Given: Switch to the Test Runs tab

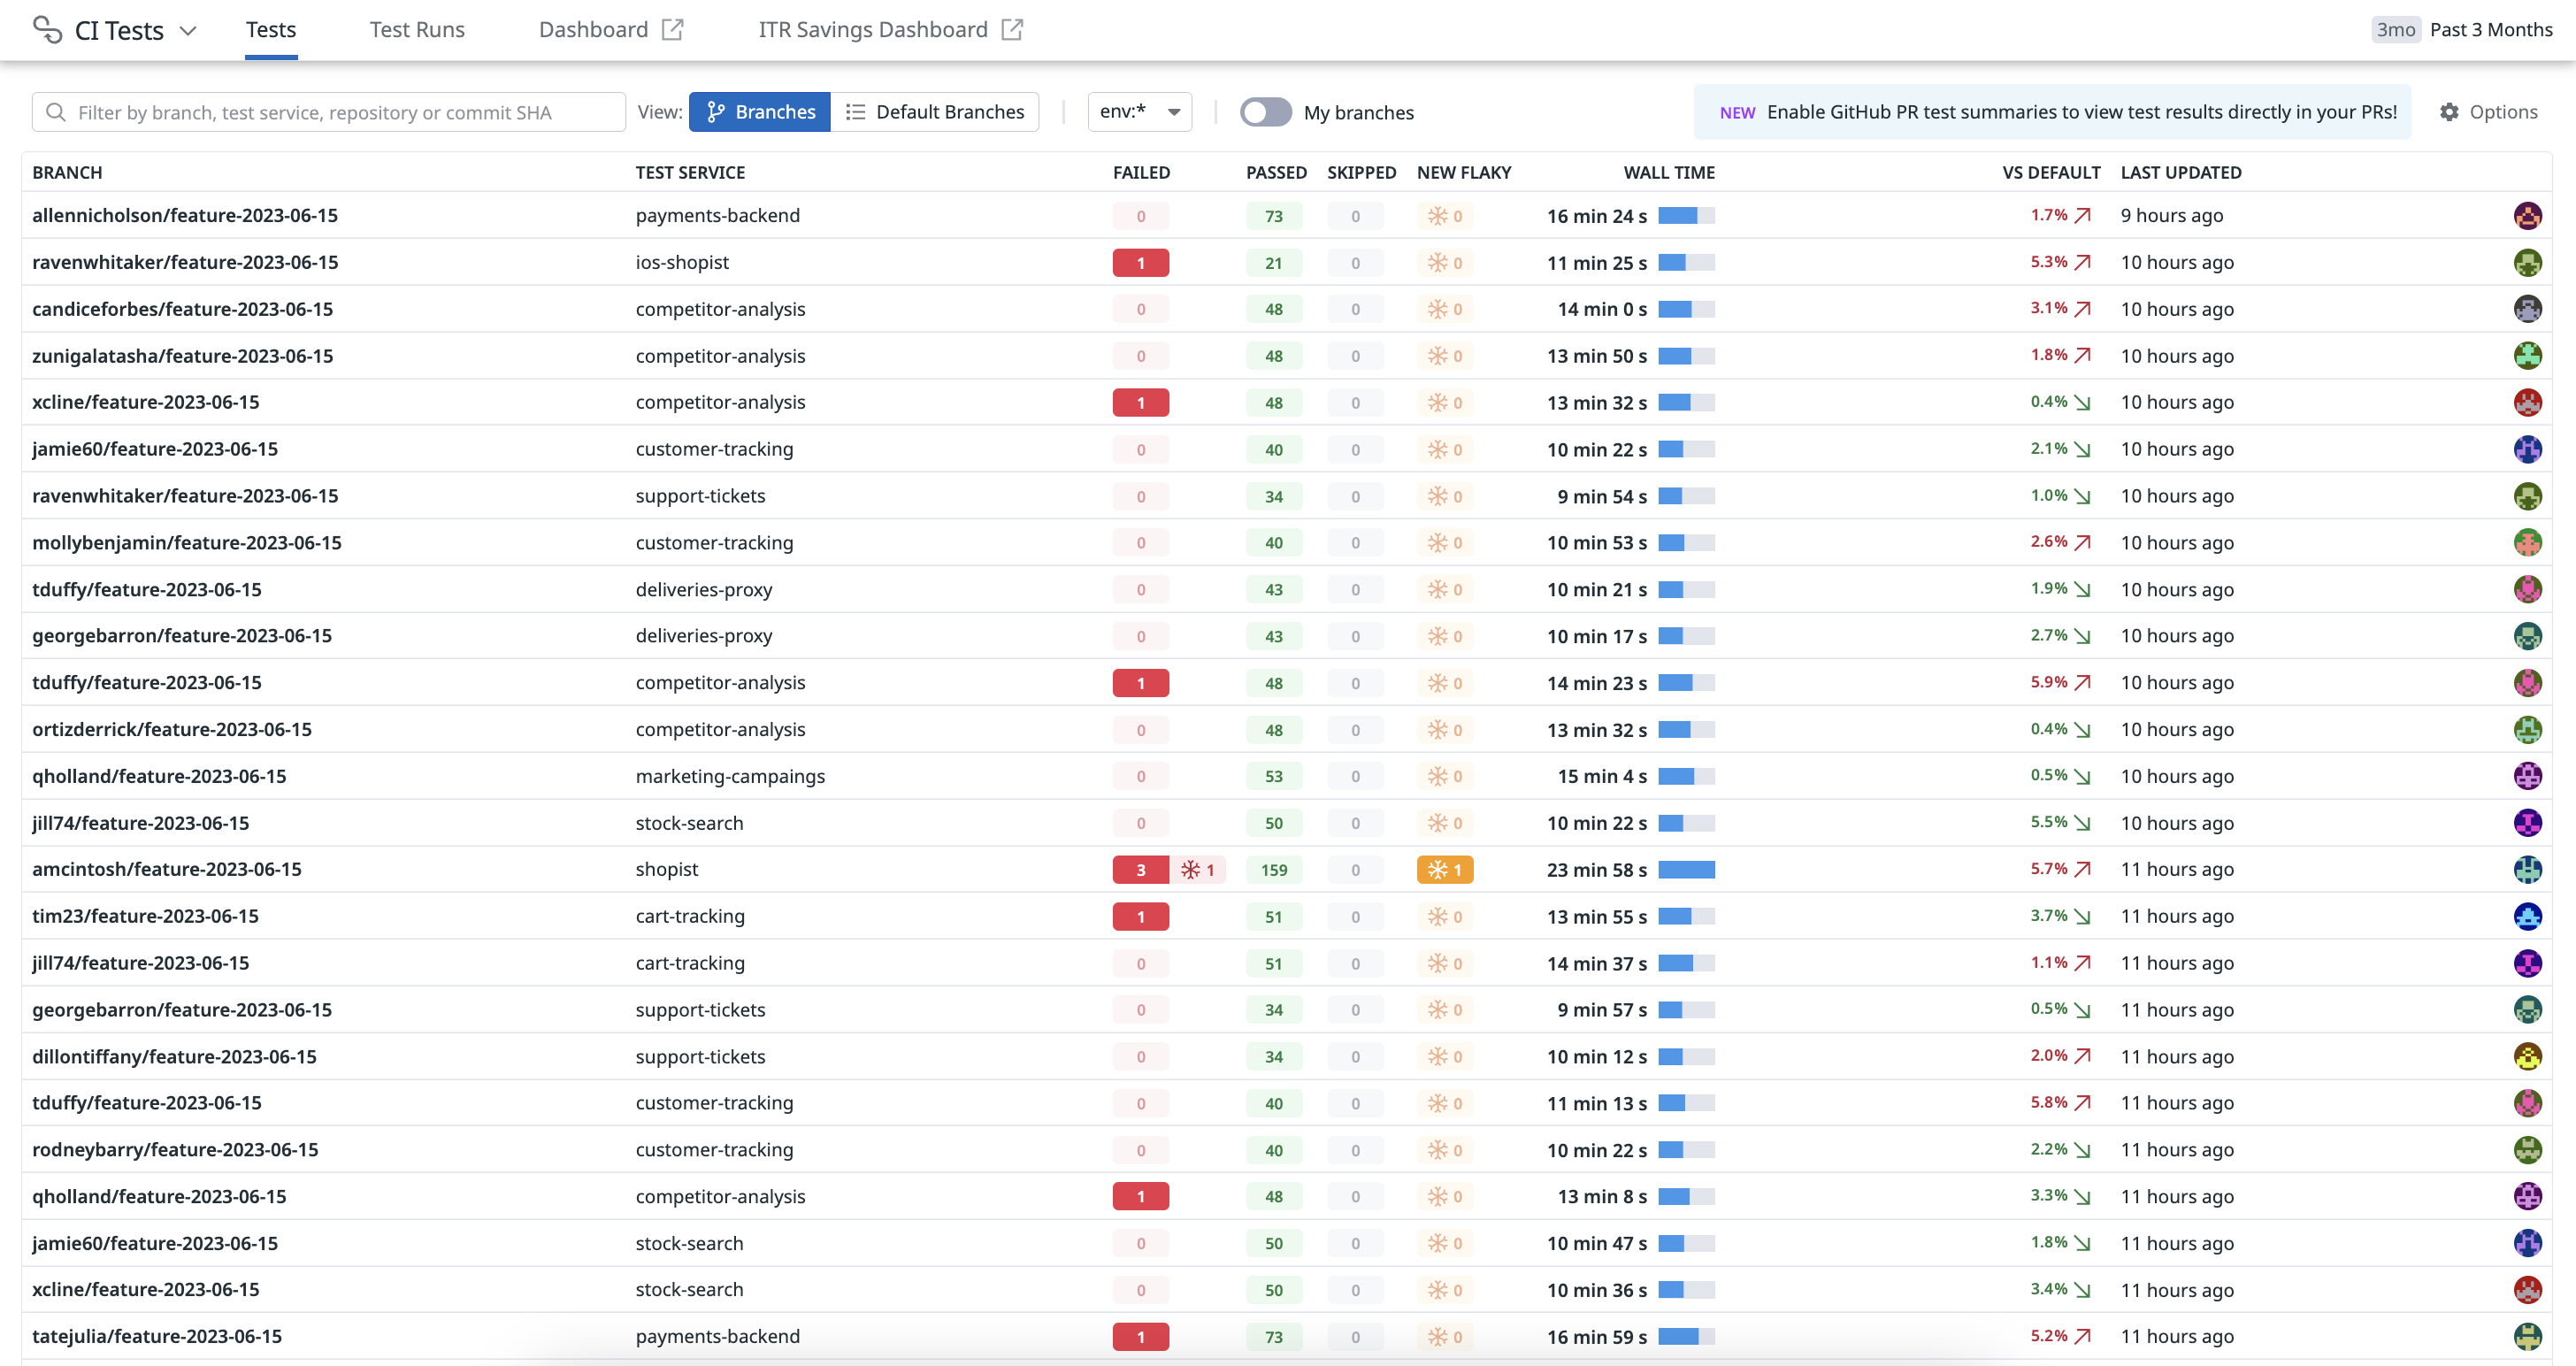Looking at the screenshot, I should (417, 29).
